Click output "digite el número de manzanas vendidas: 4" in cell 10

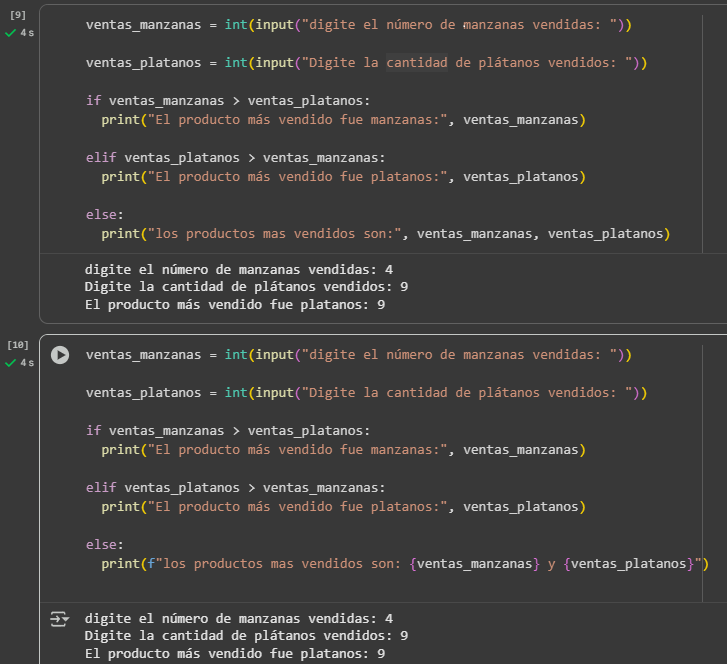click(x=239, y=619)
